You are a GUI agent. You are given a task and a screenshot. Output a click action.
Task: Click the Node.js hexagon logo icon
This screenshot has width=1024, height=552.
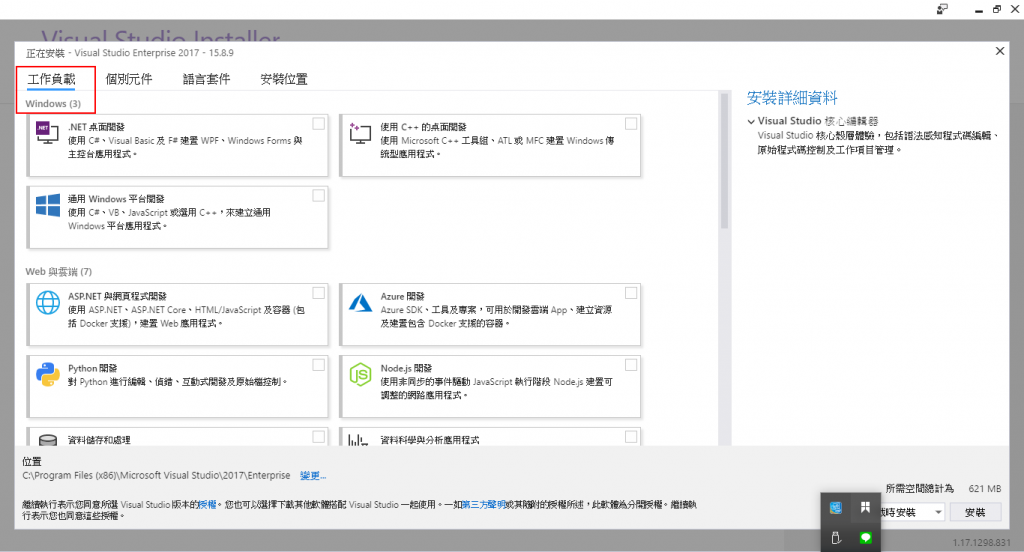[360, 374]
